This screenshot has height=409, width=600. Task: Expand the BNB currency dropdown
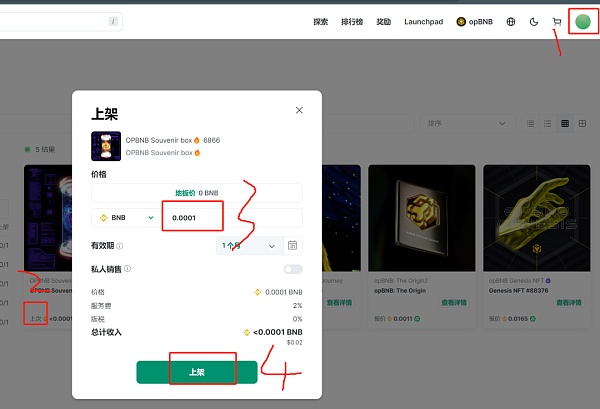(126, 218)
